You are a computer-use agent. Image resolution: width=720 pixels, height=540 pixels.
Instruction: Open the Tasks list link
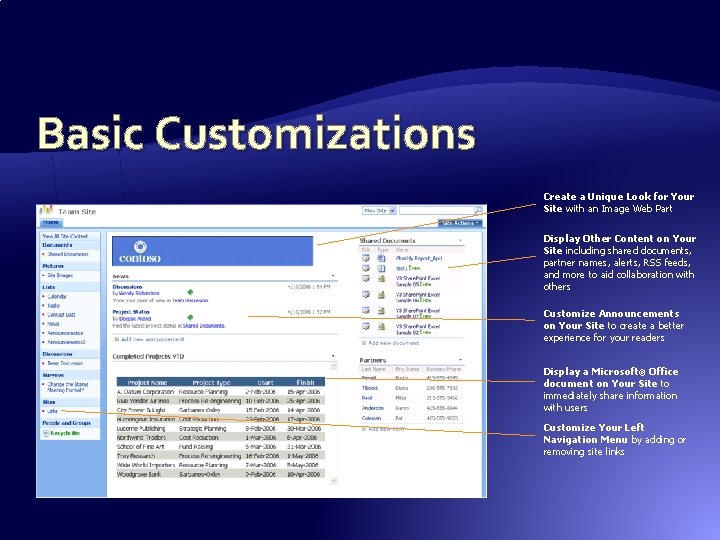(53, 305)
